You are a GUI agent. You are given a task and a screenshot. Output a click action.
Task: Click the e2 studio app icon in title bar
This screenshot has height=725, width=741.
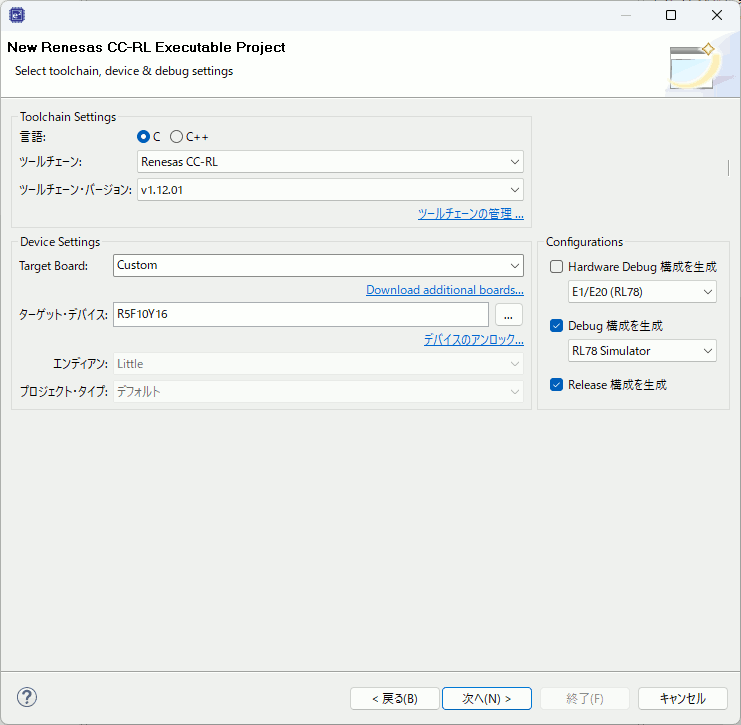pos(17,15)
